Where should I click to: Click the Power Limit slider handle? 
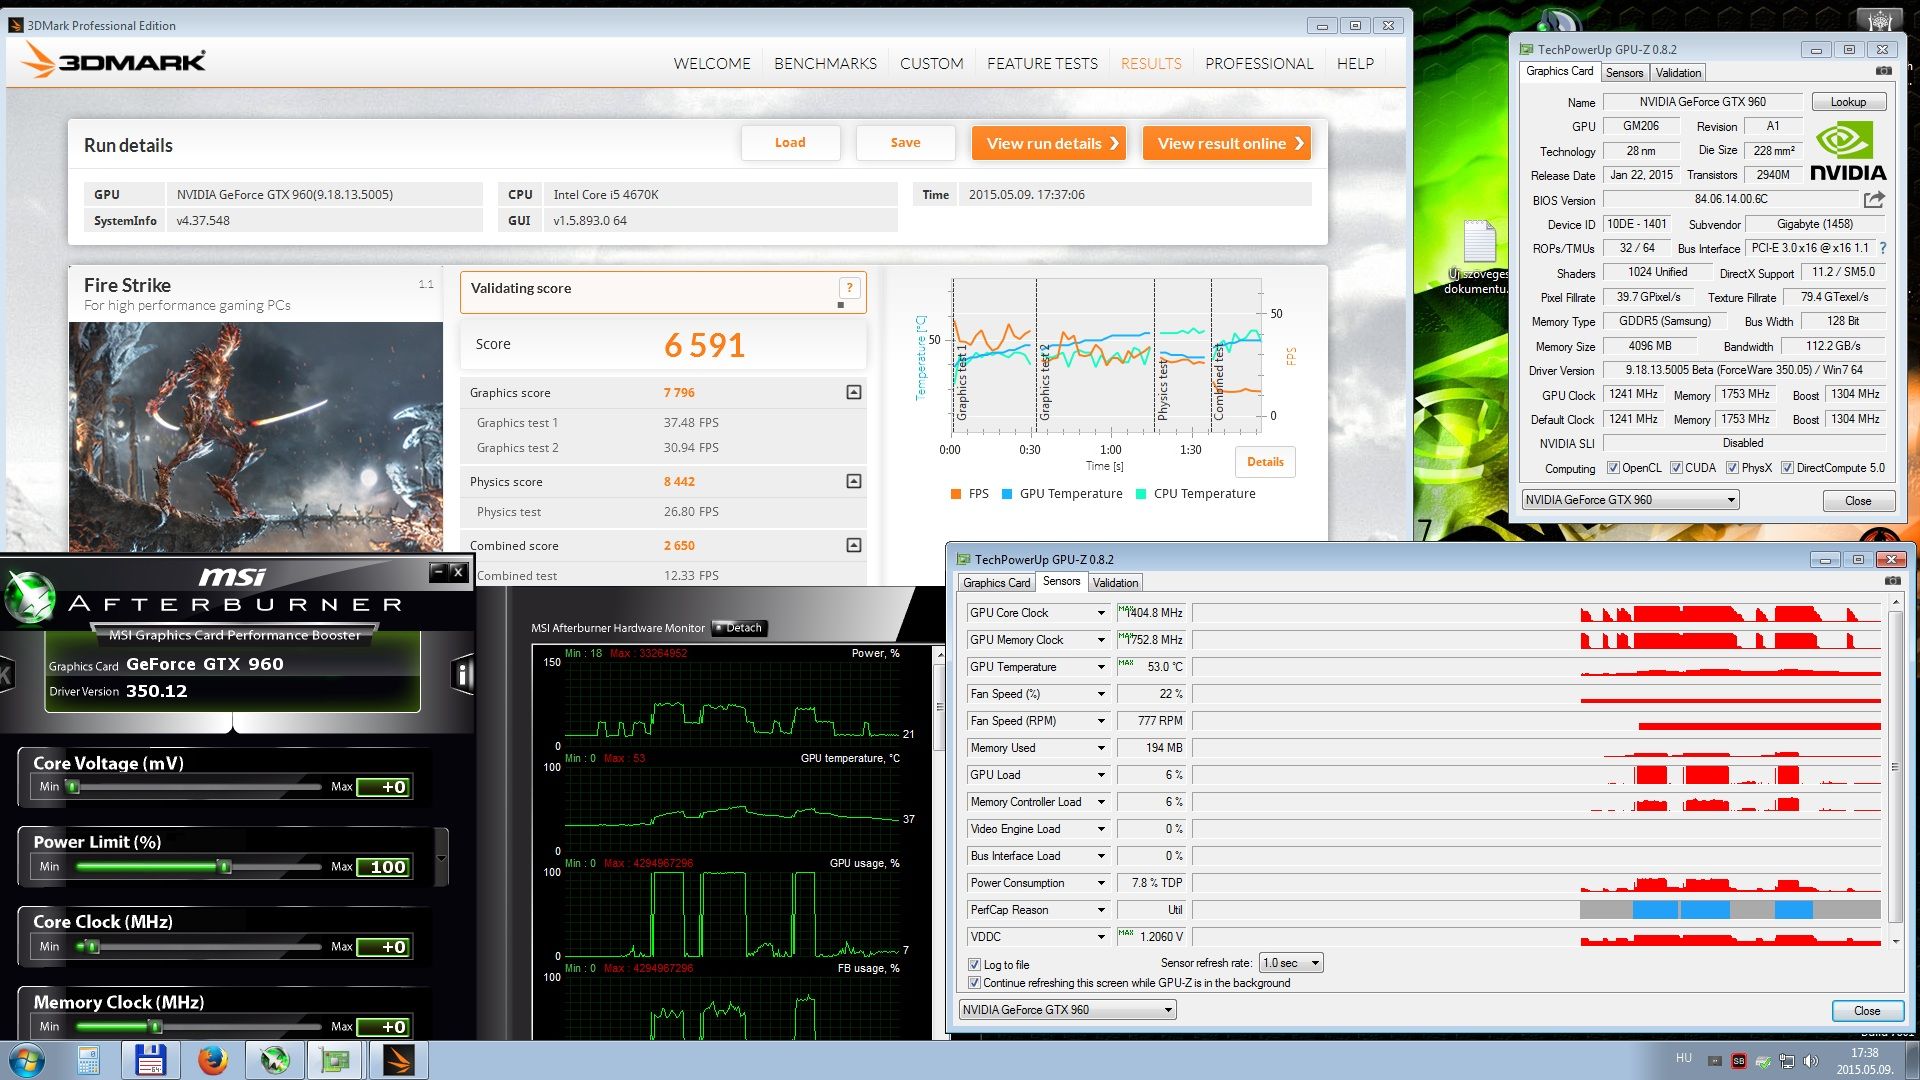tap(225, 867)
